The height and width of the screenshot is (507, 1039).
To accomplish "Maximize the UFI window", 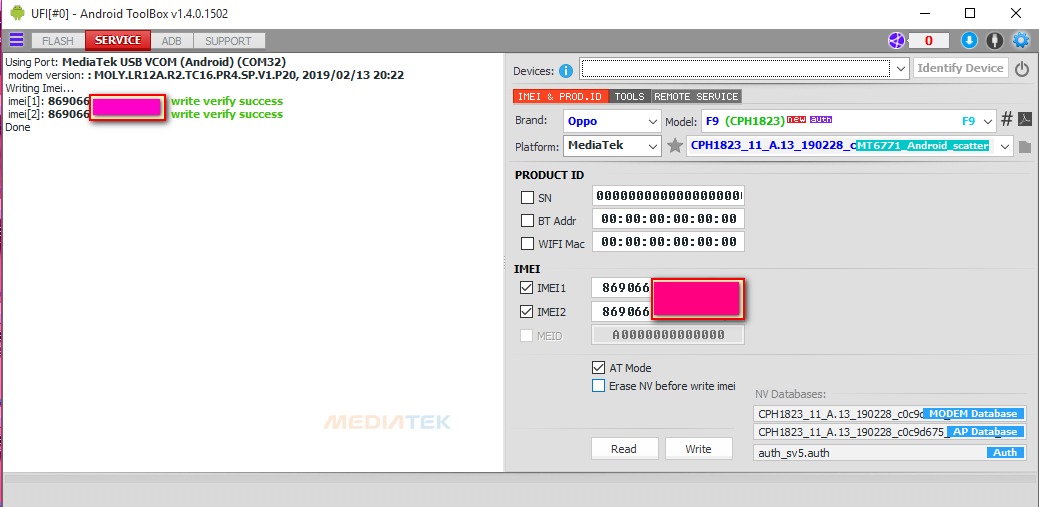I will tap(970, 13).
